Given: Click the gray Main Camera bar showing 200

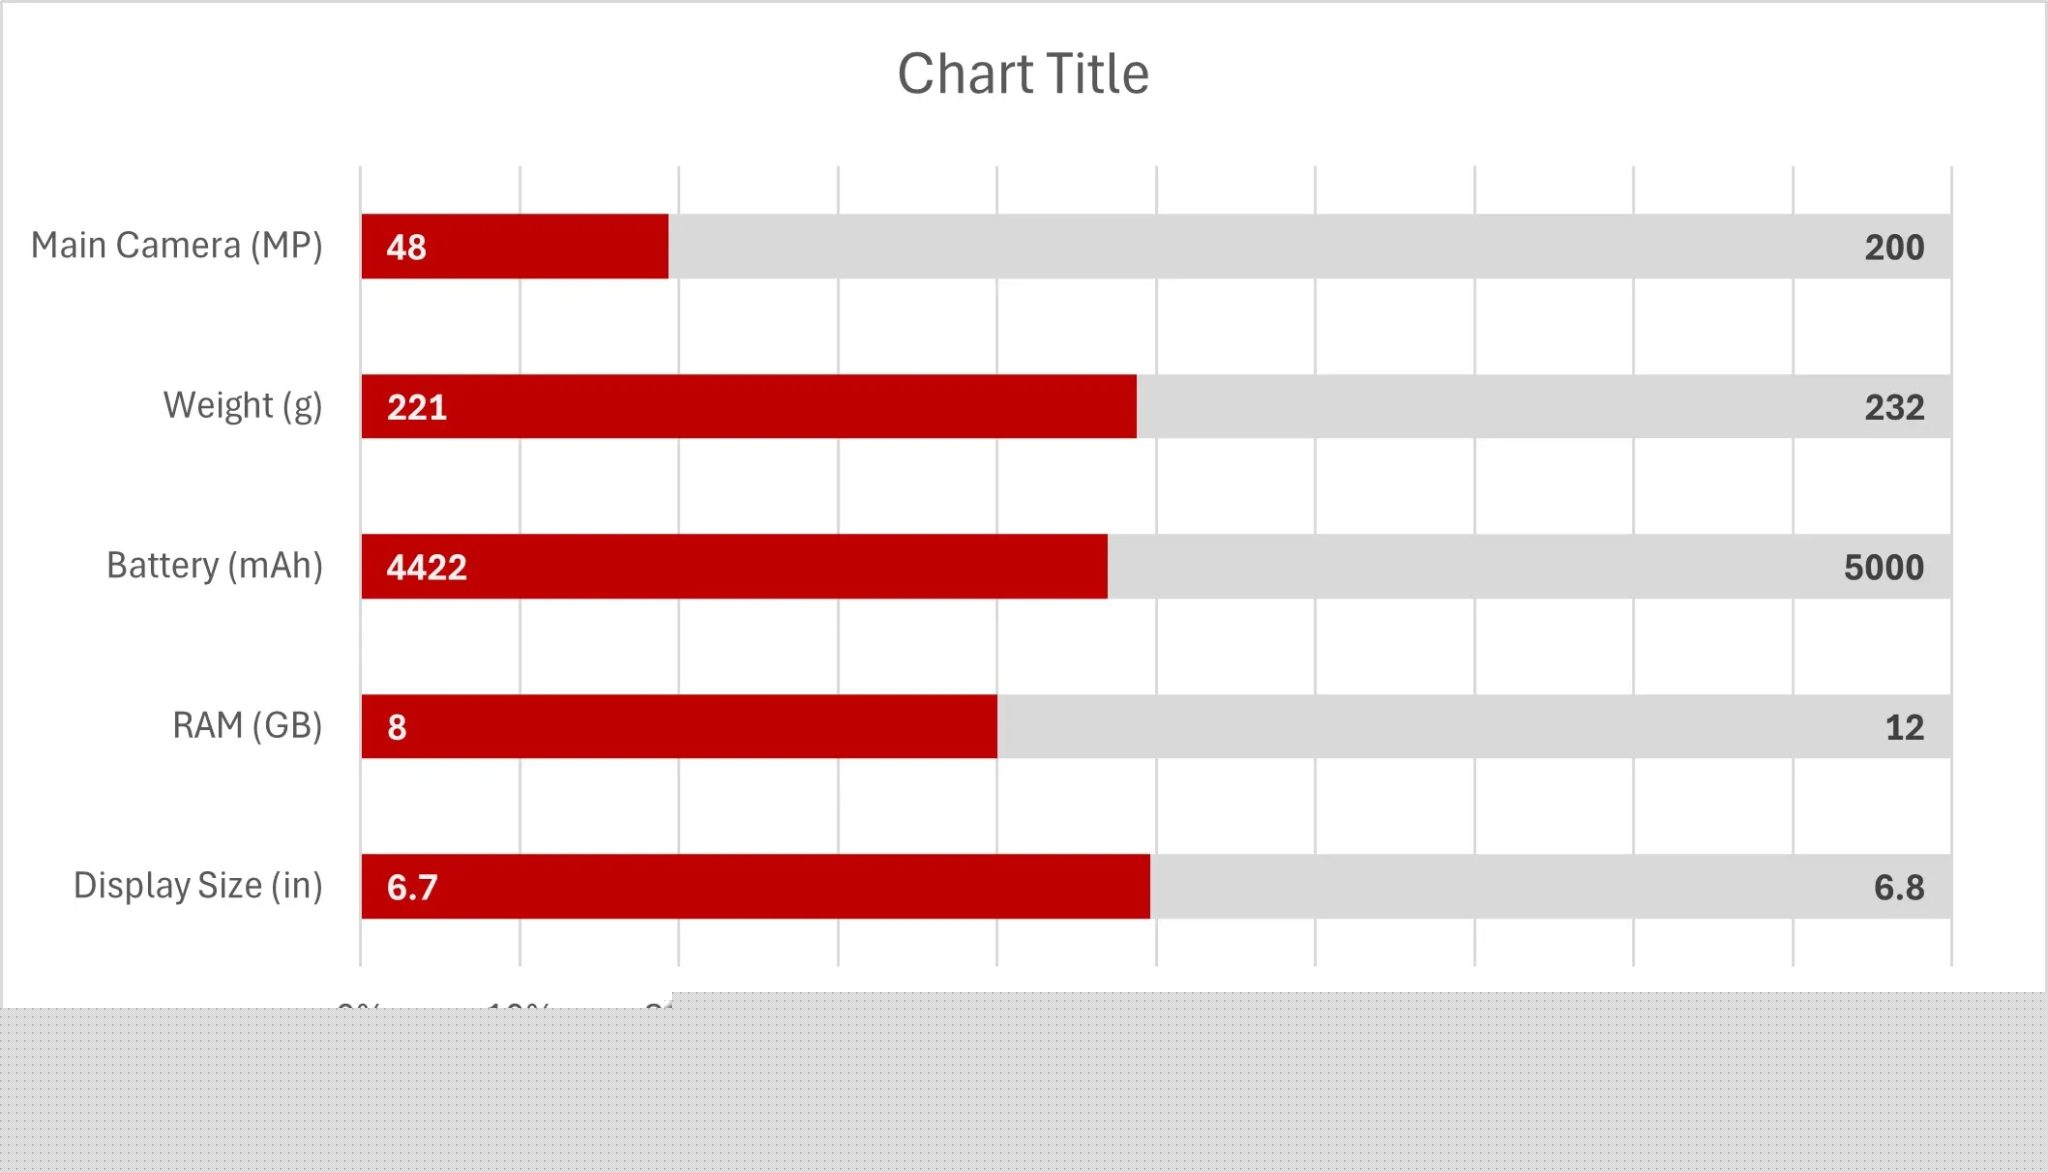Looking at the screenshot, I should 1310,246.
